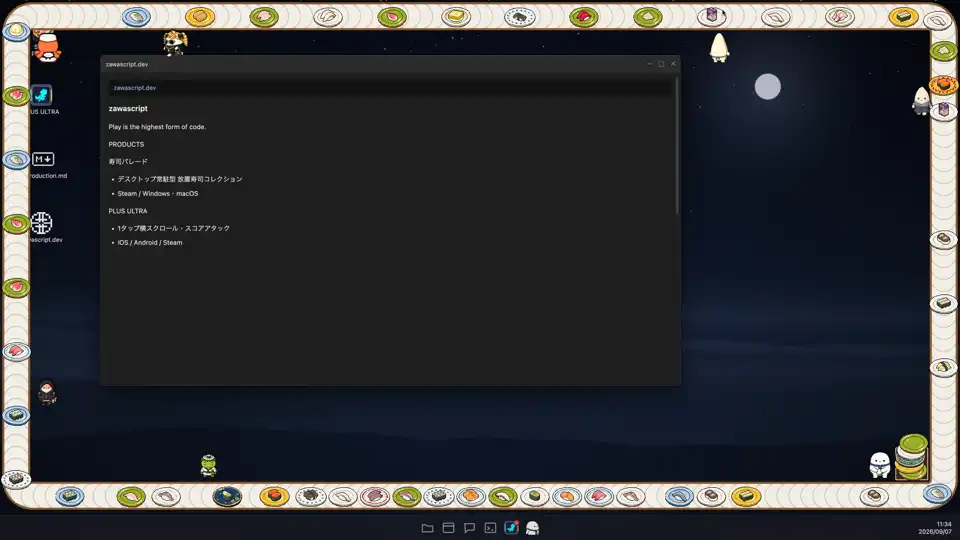Click the 寿司パレード product title

point(128,162)
